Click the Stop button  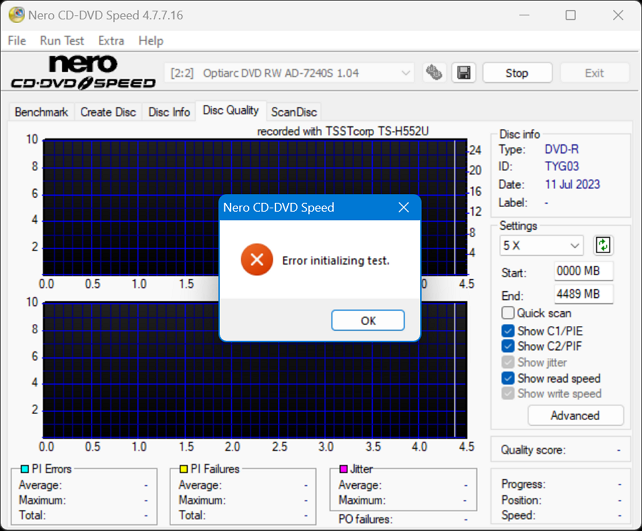517,73
